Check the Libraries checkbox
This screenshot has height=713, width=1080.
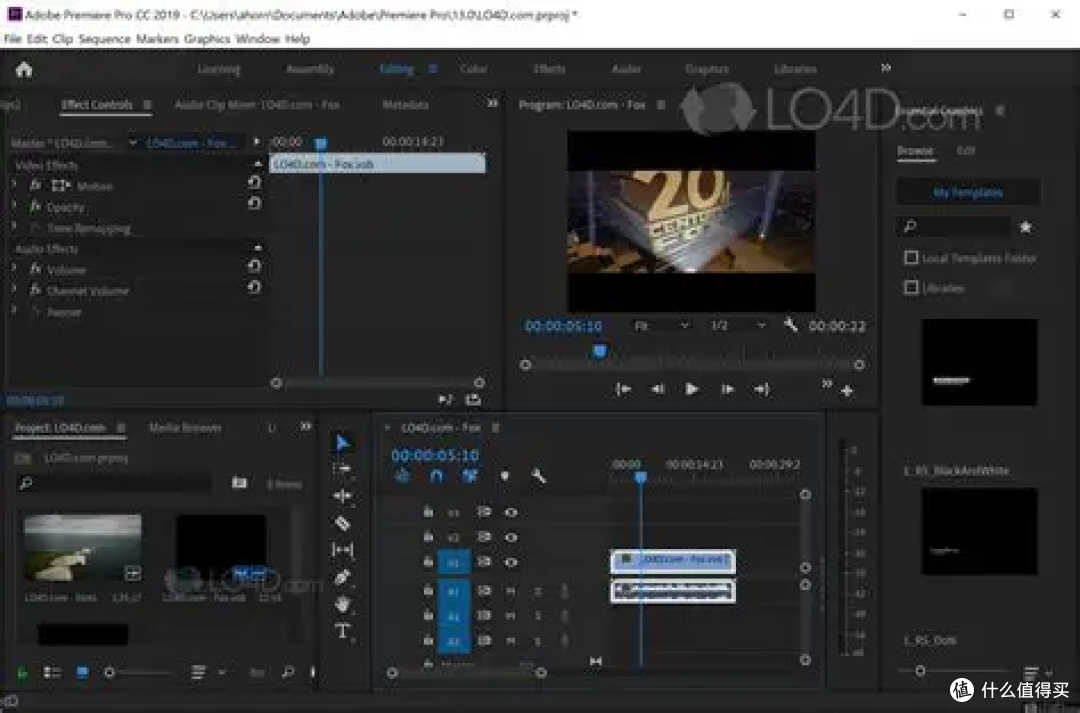click(911, 287)
